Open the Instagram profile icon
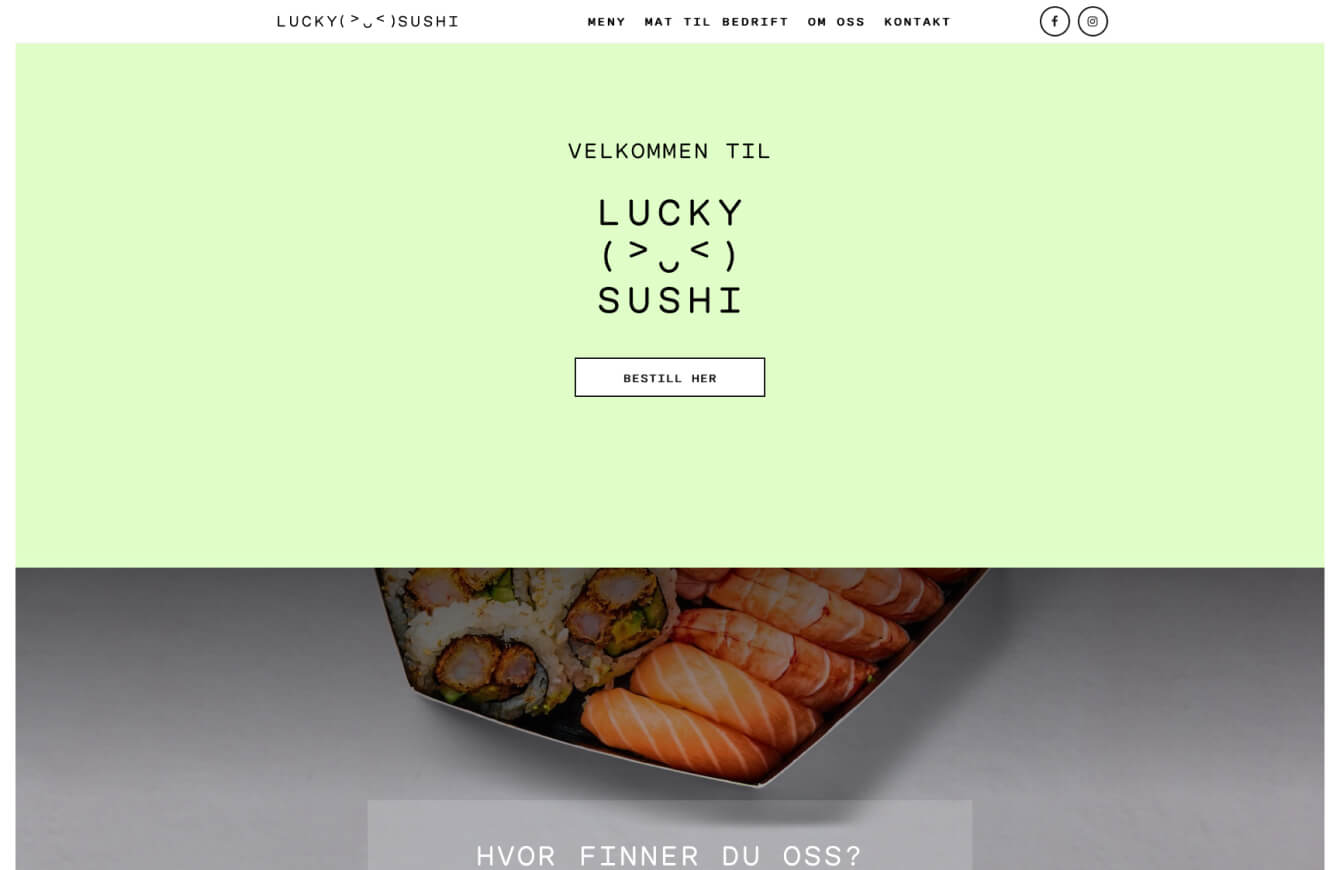The height and width of the screenshot is (870, 1340). 1092,21
